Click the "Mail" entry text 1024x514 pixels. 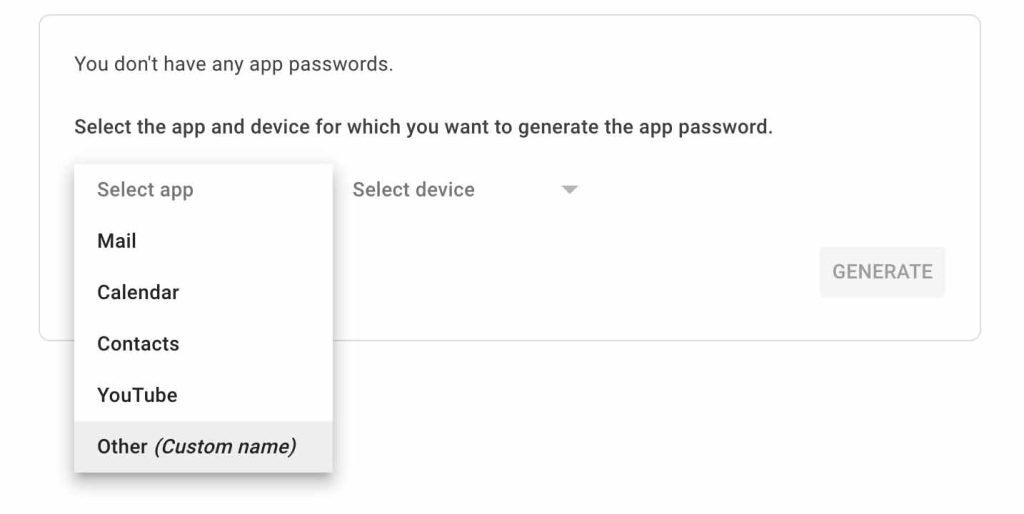click(x=117, y=241)
